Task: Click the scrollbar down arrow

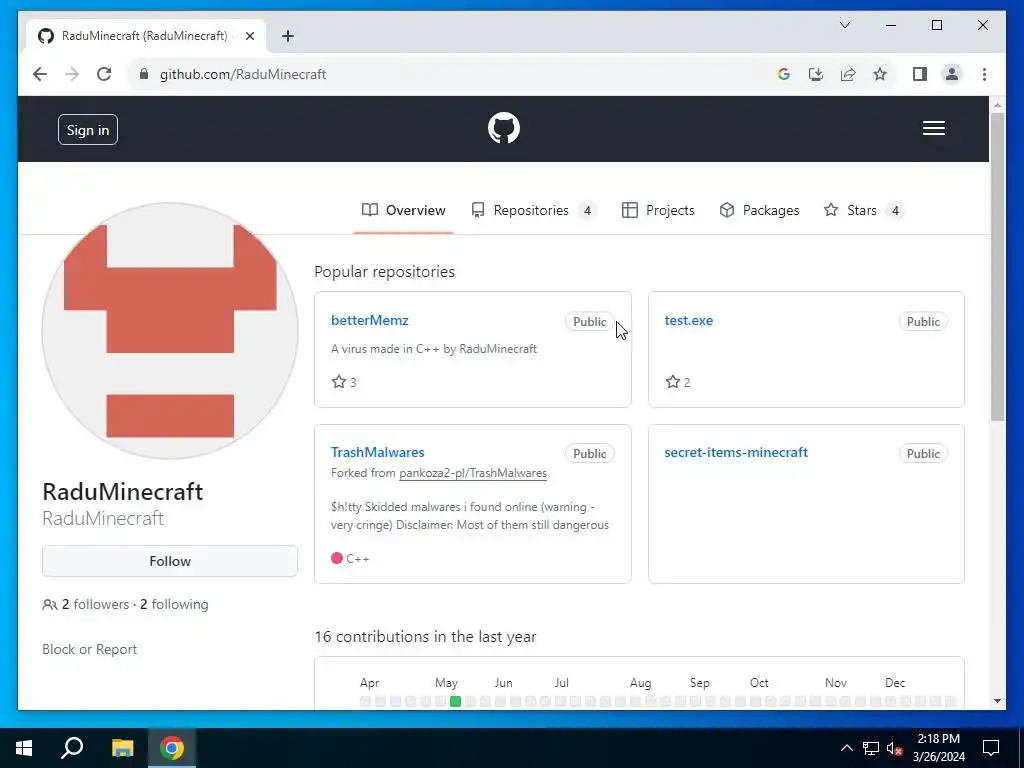Action: tap(997, 701)
